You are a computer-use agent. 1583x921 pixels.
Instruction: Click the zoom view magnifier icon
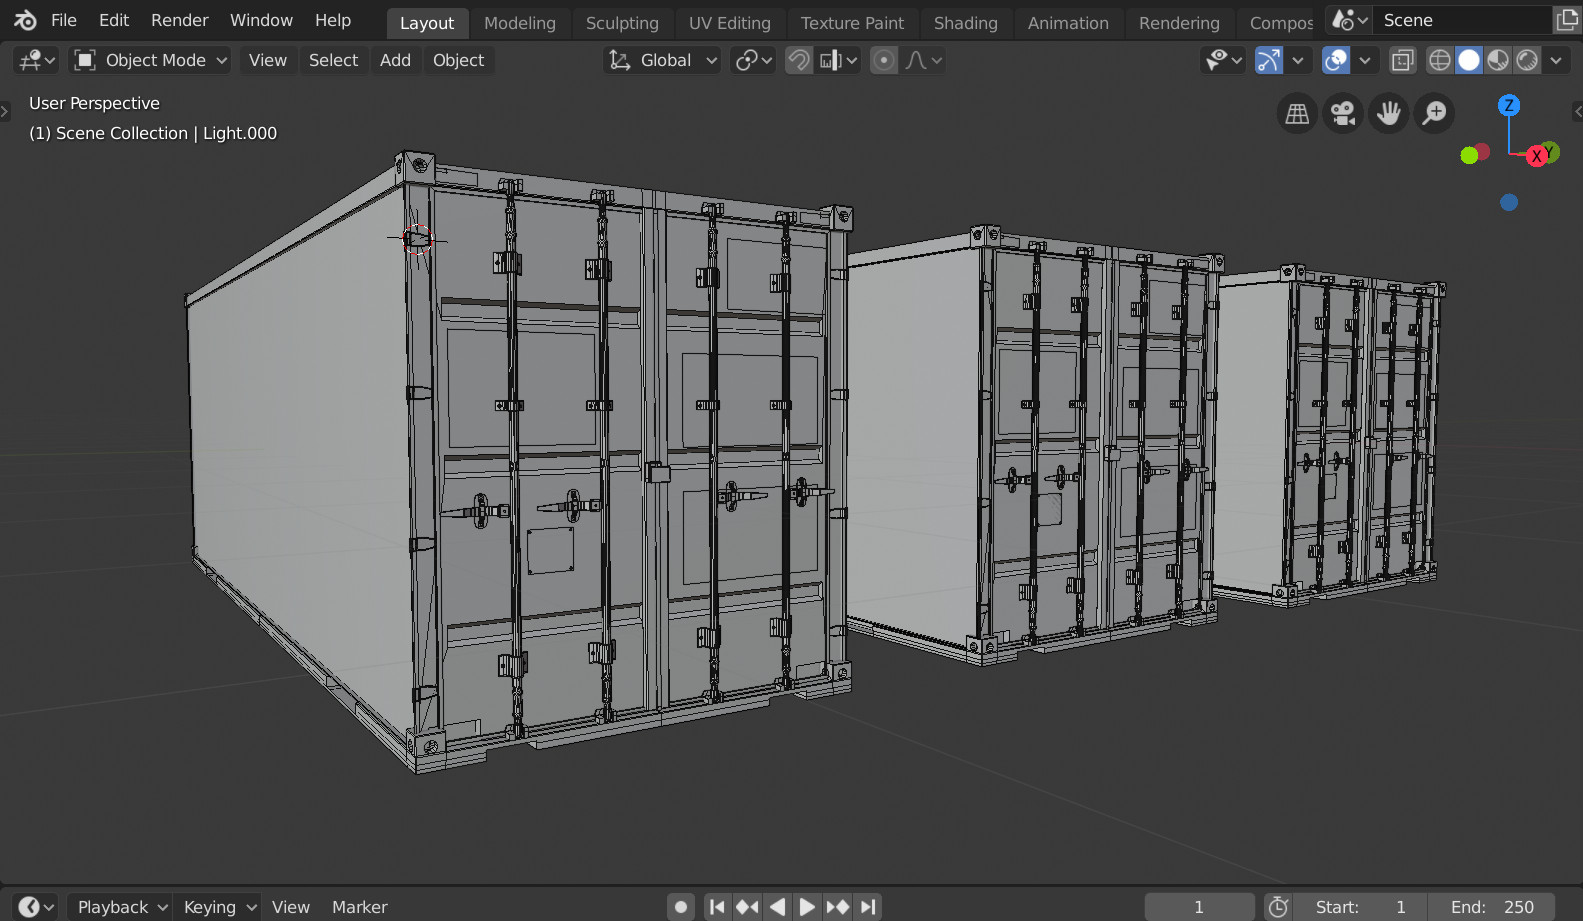1435,113
